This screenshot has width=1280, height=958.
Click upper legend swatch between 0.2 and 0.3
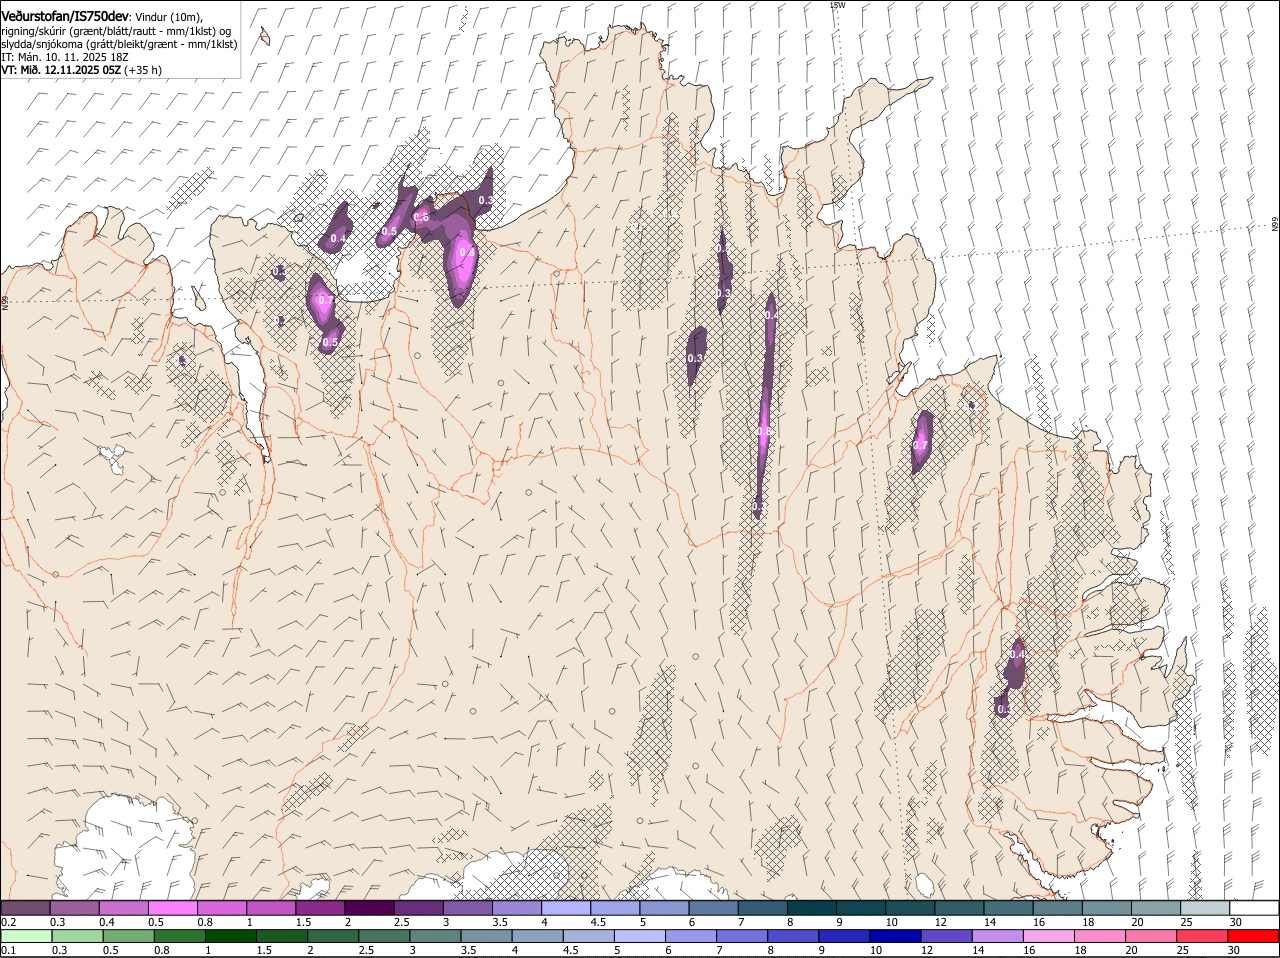(x=25, y=907)
